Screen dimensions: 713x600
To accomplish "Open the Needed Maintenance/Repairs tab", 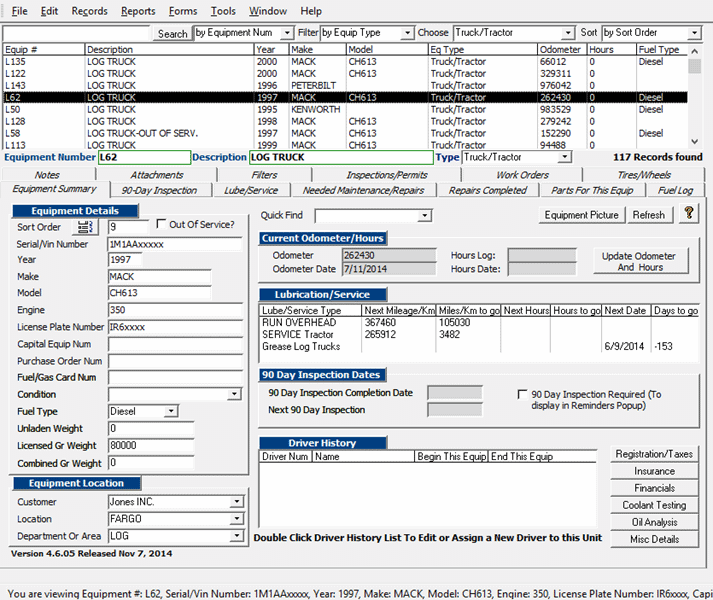I will 363,190.
